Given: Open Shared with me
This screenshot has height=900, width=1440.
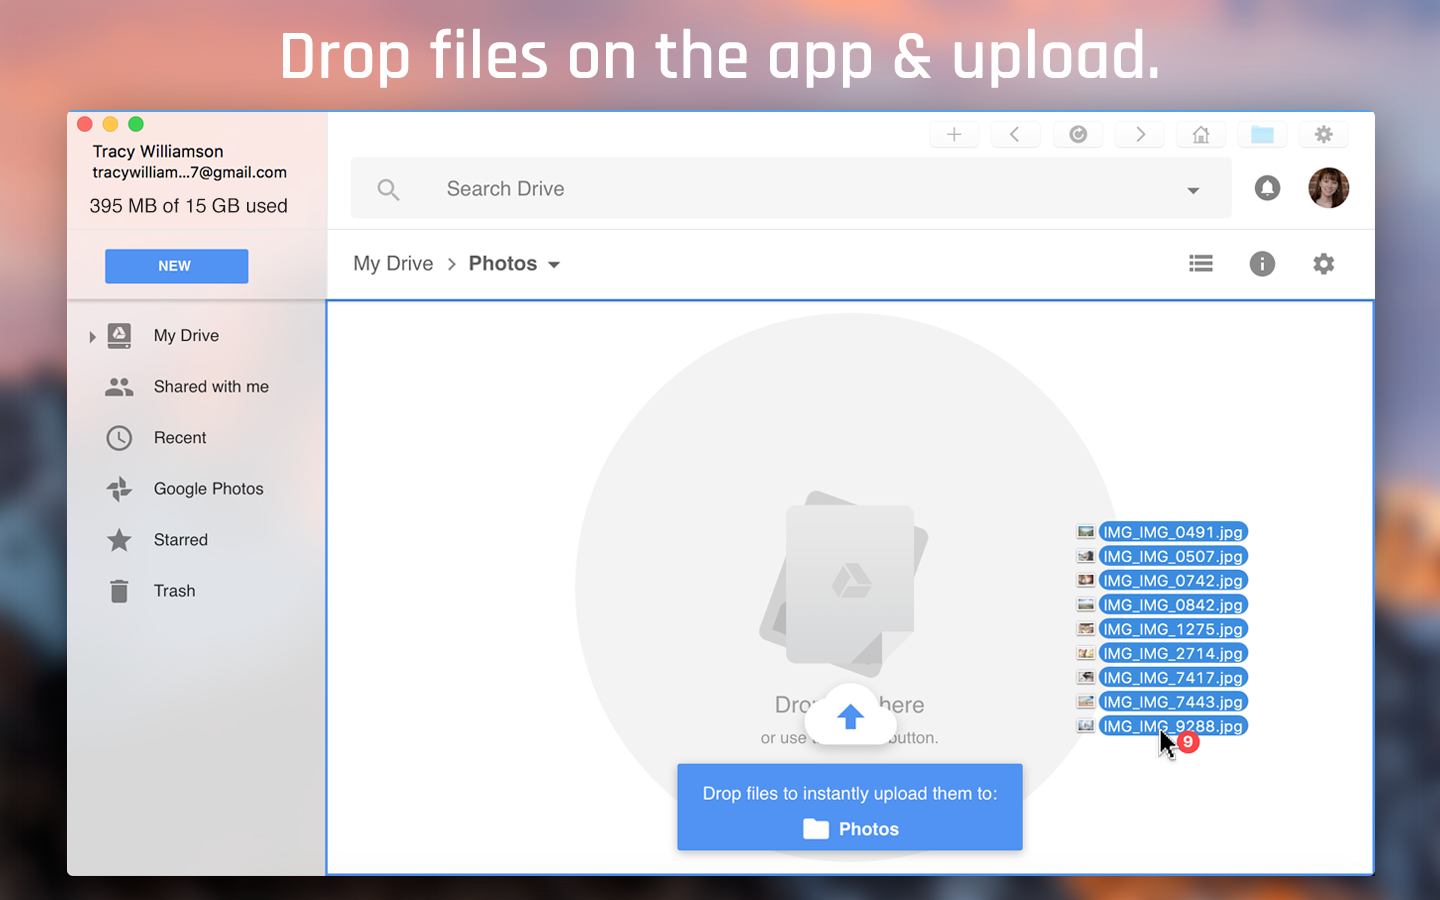Looking at the screenshot, I should coord(211,387).
